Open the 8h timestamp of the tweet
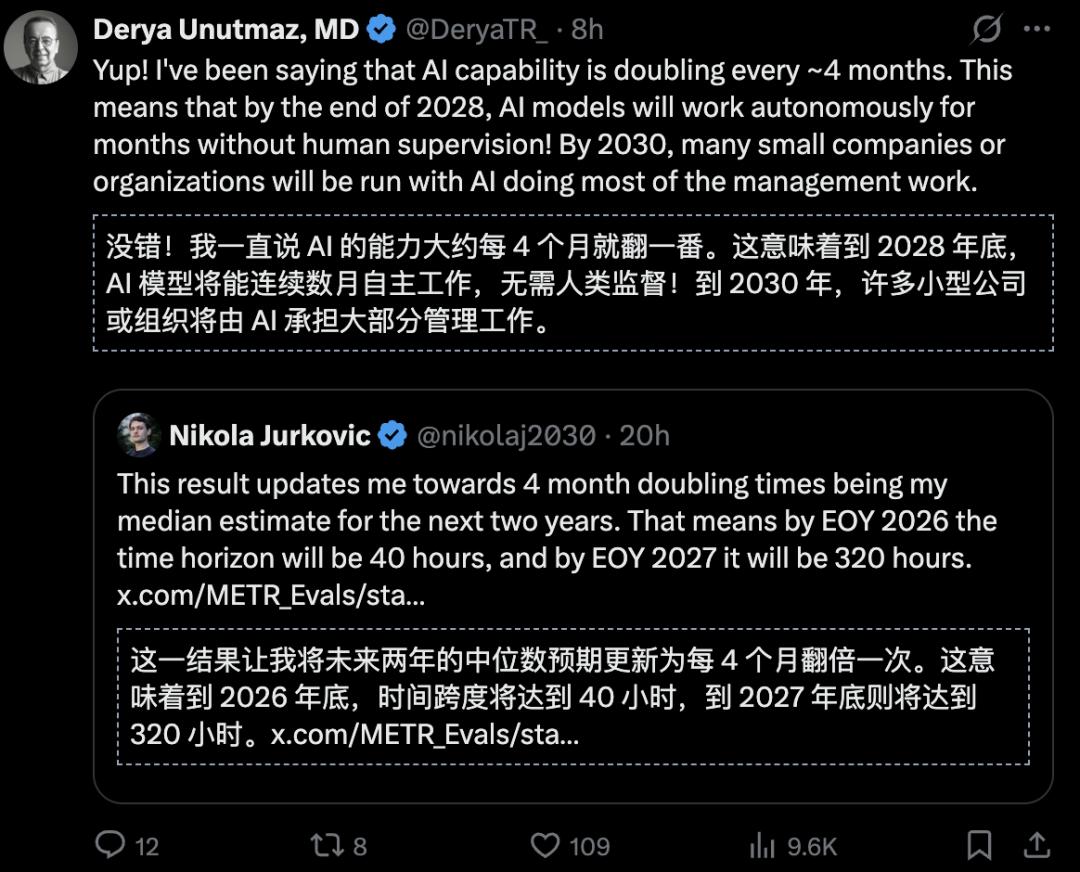 [587, 30]
